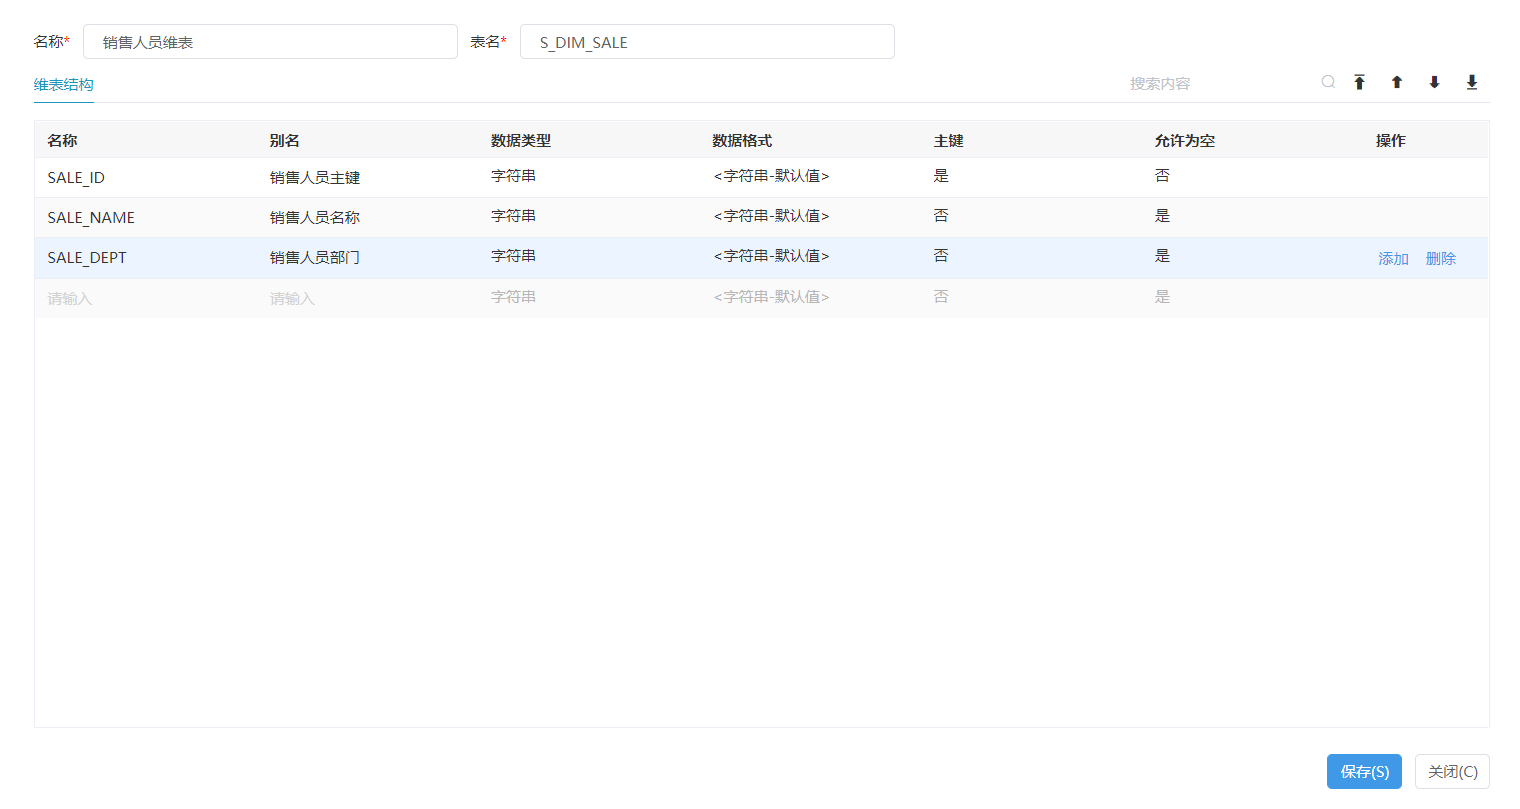Open data type 字符串 for SALE_DEPT

[513, 256]
